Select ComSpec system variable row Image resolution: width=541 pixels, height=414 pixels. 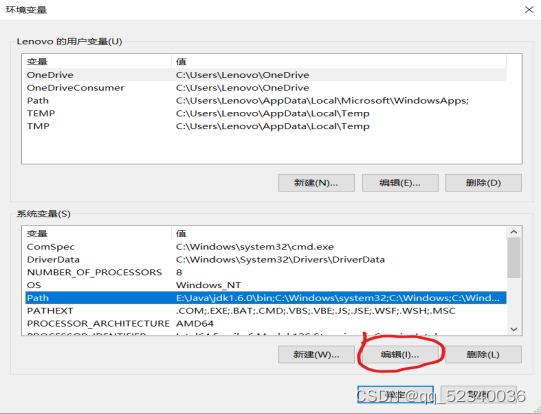coord(266,247)
